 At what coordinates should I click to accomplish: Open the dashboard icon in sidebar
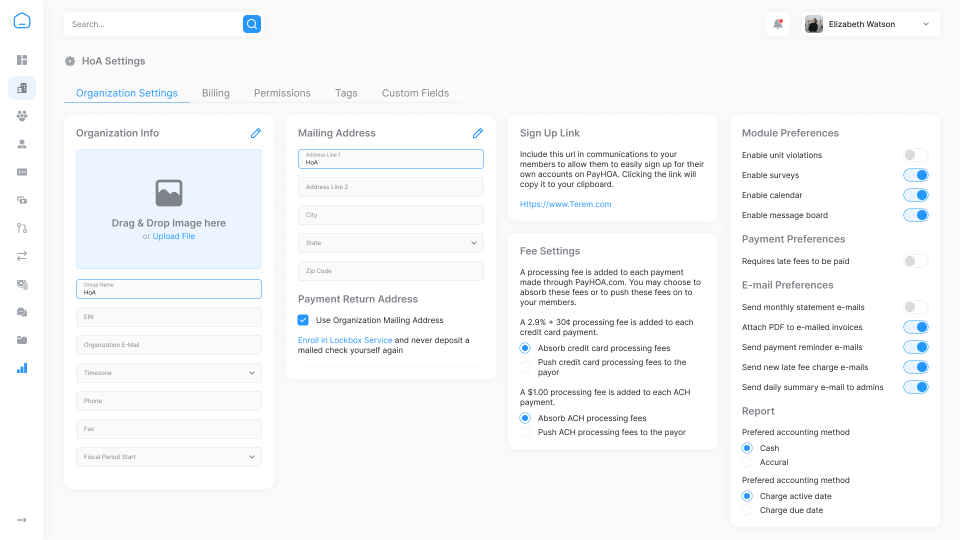click(x=22, y=60)
